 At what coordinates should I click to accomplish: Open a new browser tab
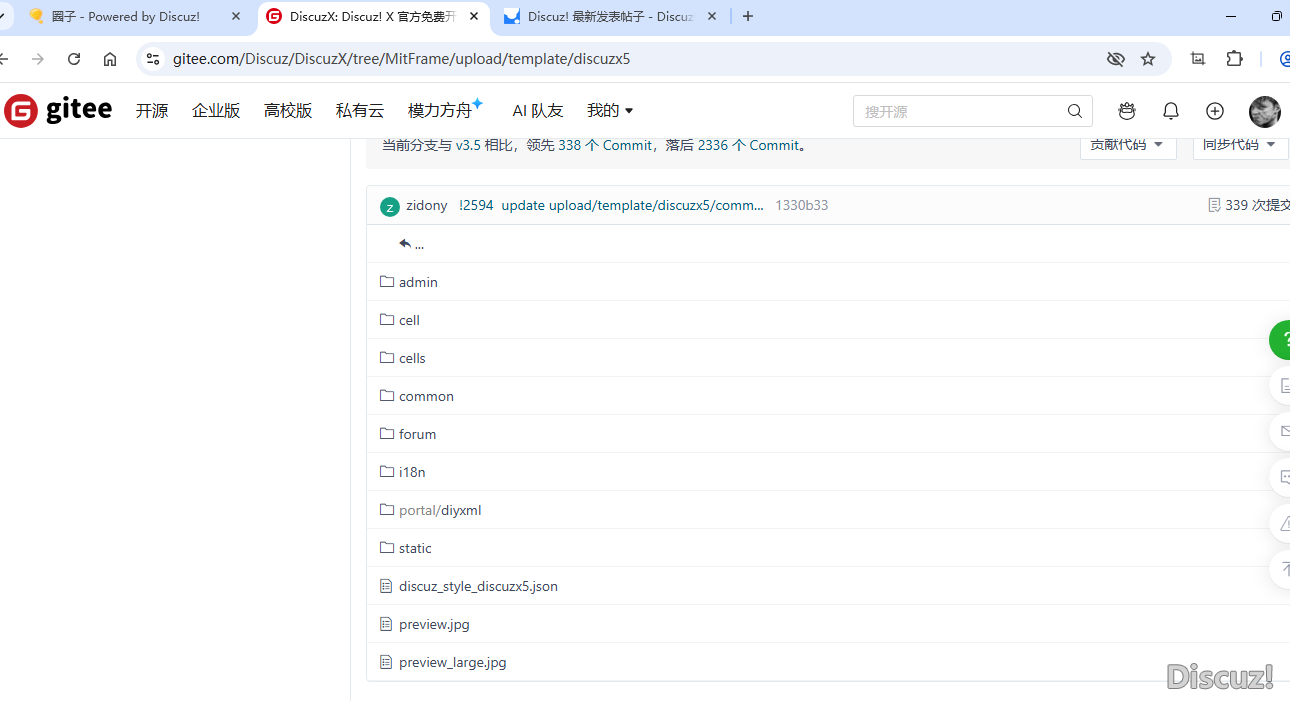coord(748,17)
